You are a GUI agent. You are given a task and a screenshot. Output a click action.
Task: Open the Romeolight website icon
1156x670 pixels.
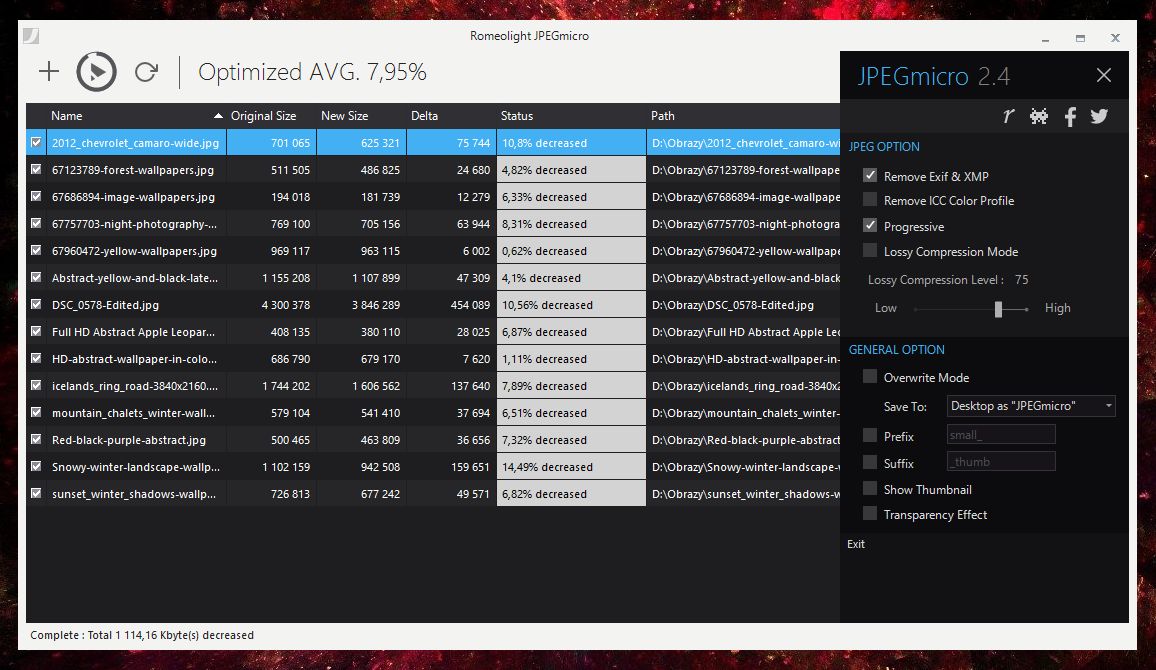tap(1008, 116)
